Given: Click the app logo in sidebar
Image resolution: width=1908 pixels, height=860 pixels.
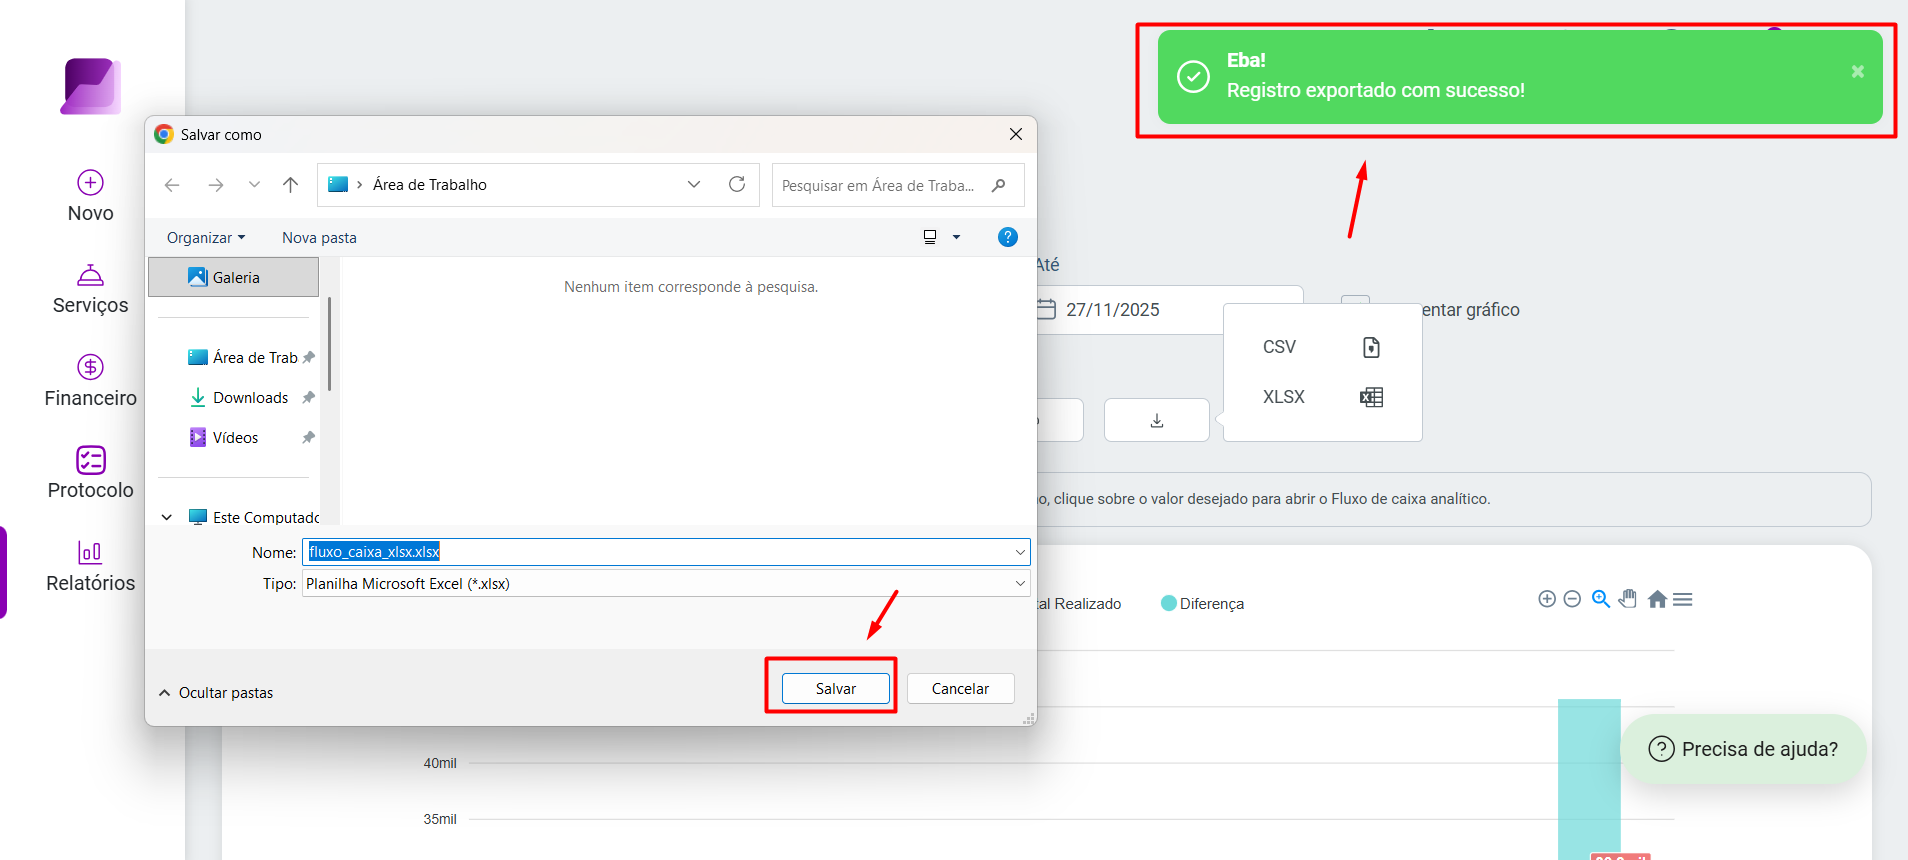Looking at the screenshot, I should point(91,86).
